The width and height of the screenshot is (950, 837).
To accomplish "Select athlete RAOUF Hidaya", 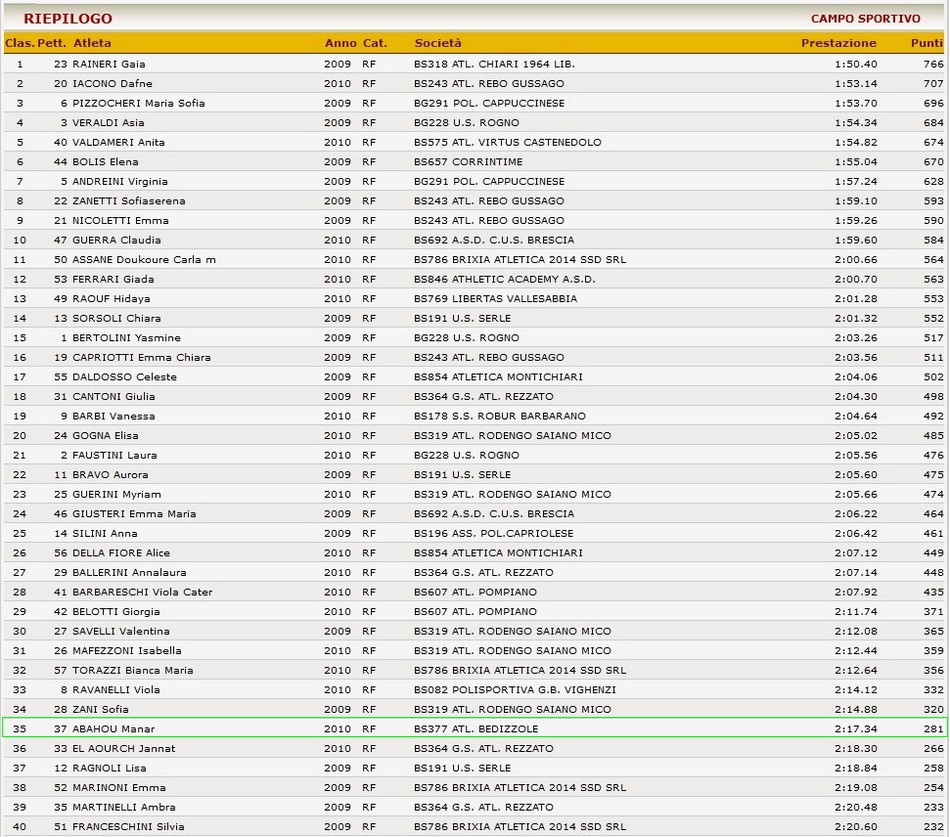I will pos(111,299).
